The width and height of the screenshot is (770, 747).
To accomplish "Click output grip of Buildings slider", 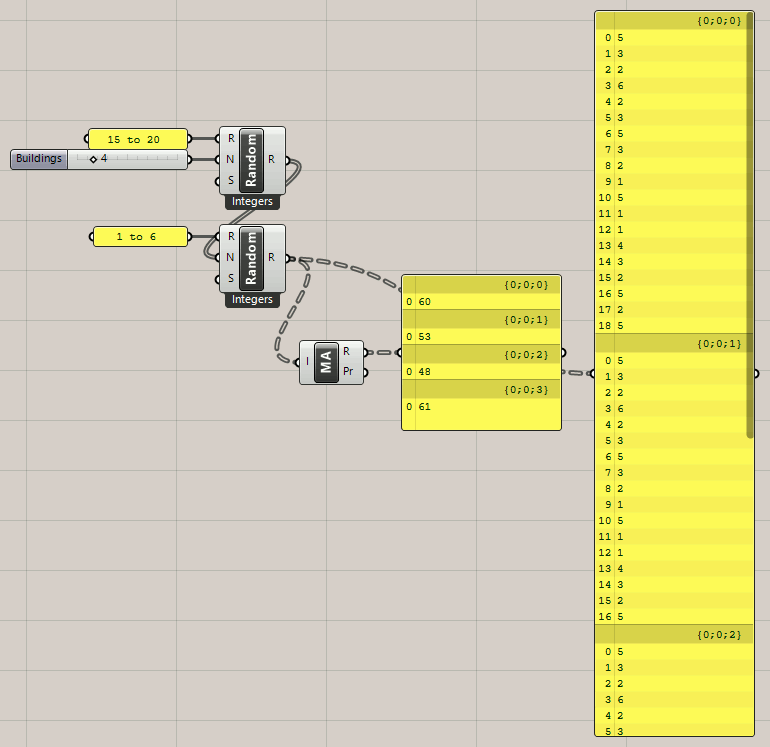I will (x=190, y=160).
